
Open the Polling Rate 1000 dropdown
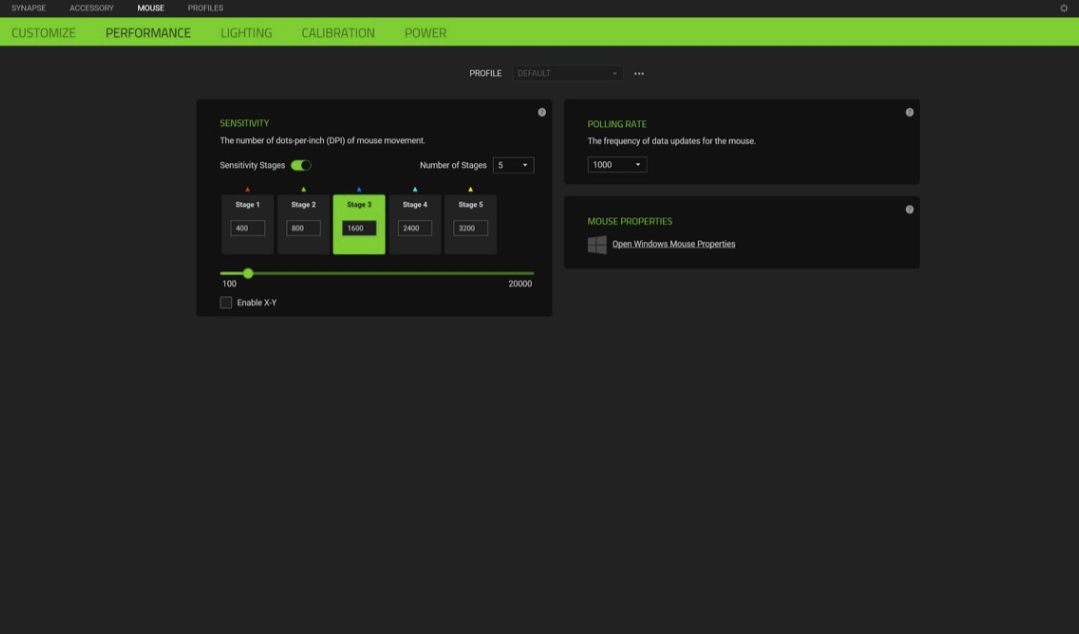click(x=617, y=165)
